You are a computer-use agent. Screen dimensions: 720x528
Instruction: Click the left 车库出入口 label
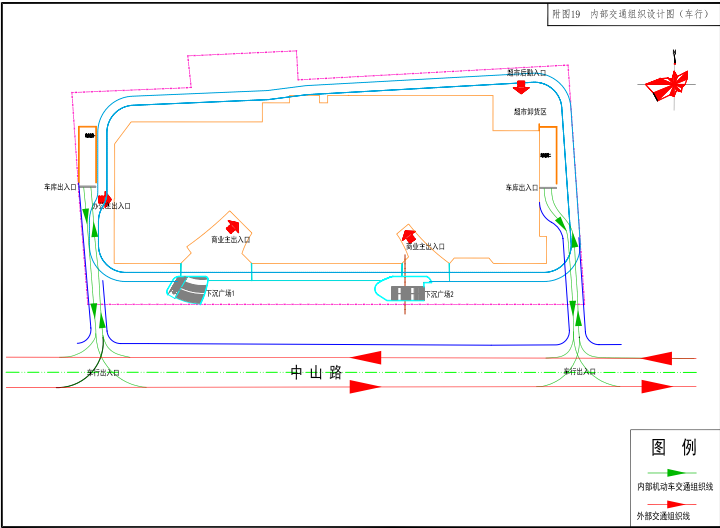click(x=60, y=187)
